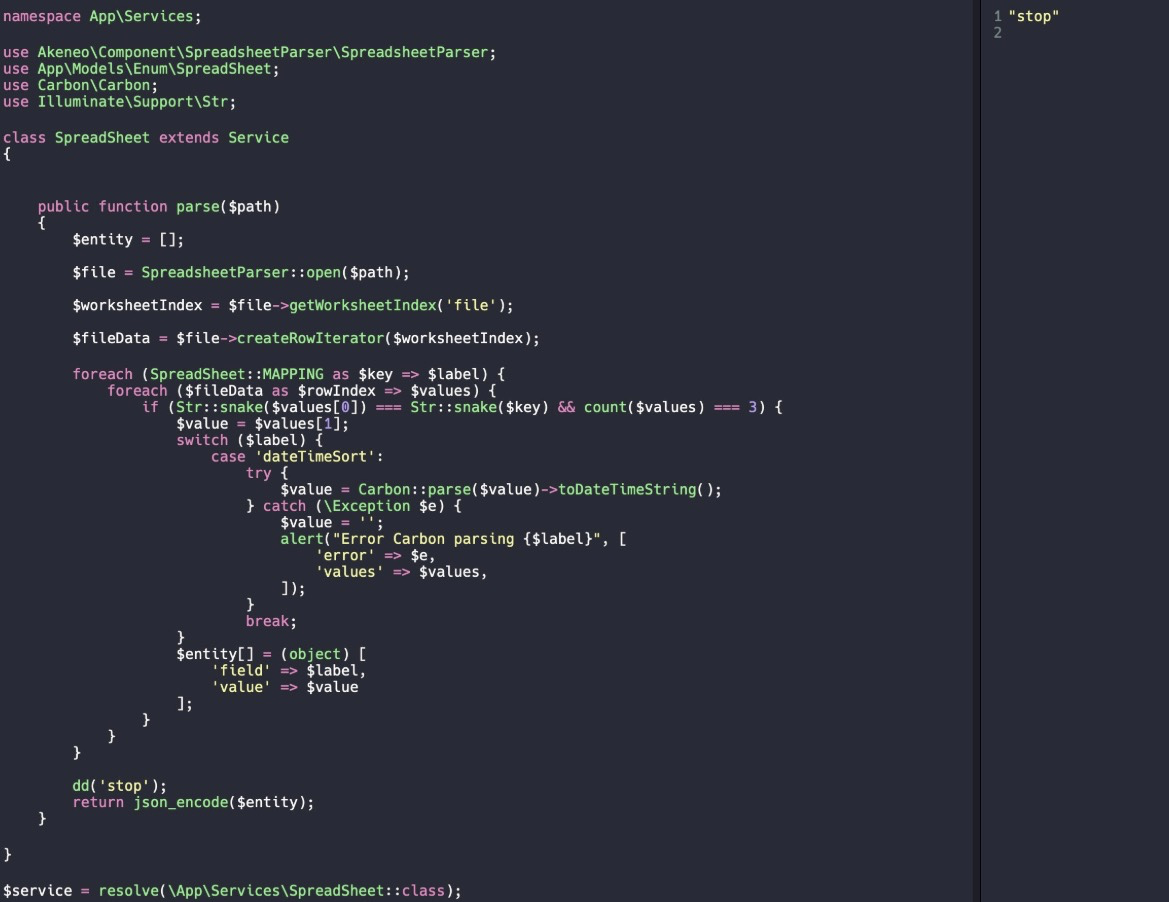Click the dd('stop') debug call
This screenshot has height=902, width=1169.
119,786
